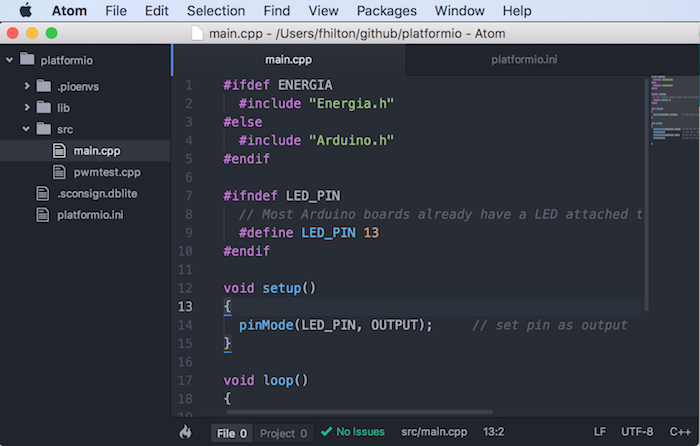
Task: Click the .pioenvs folder icon
Action: (x=44, y=85)
